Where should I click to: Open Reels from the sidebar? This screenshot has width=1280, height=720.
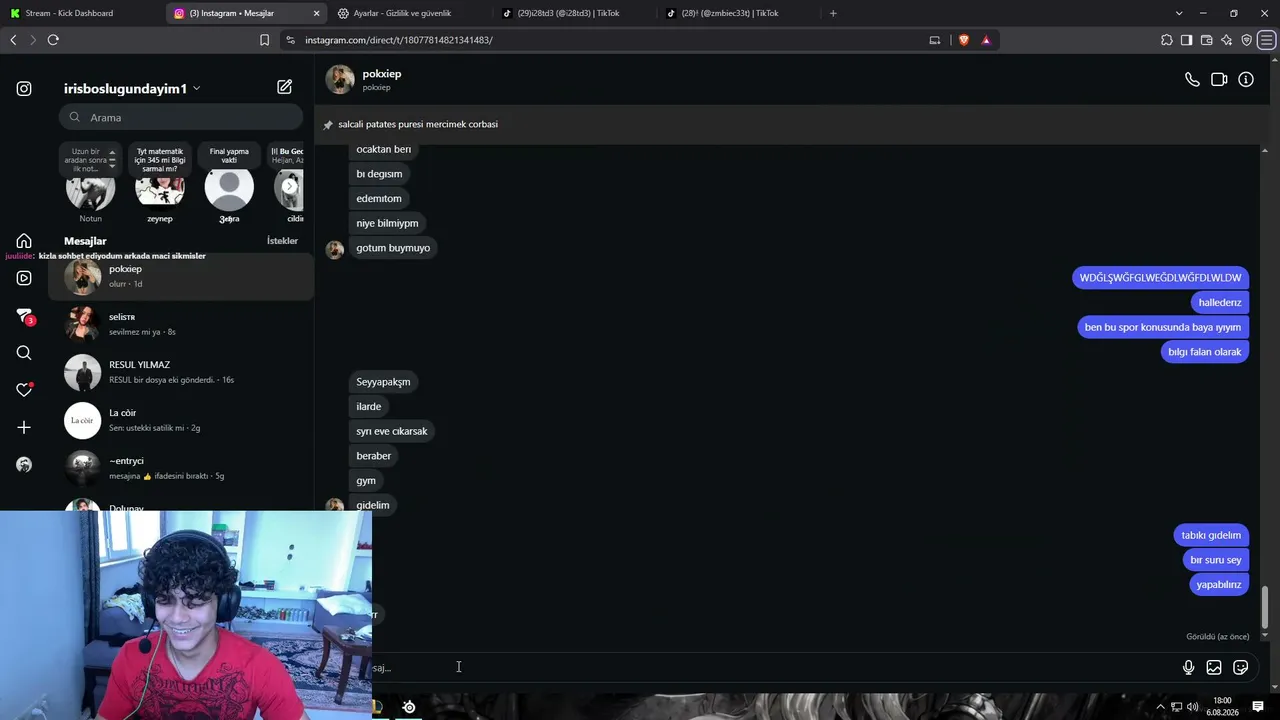tap(24, 278)
